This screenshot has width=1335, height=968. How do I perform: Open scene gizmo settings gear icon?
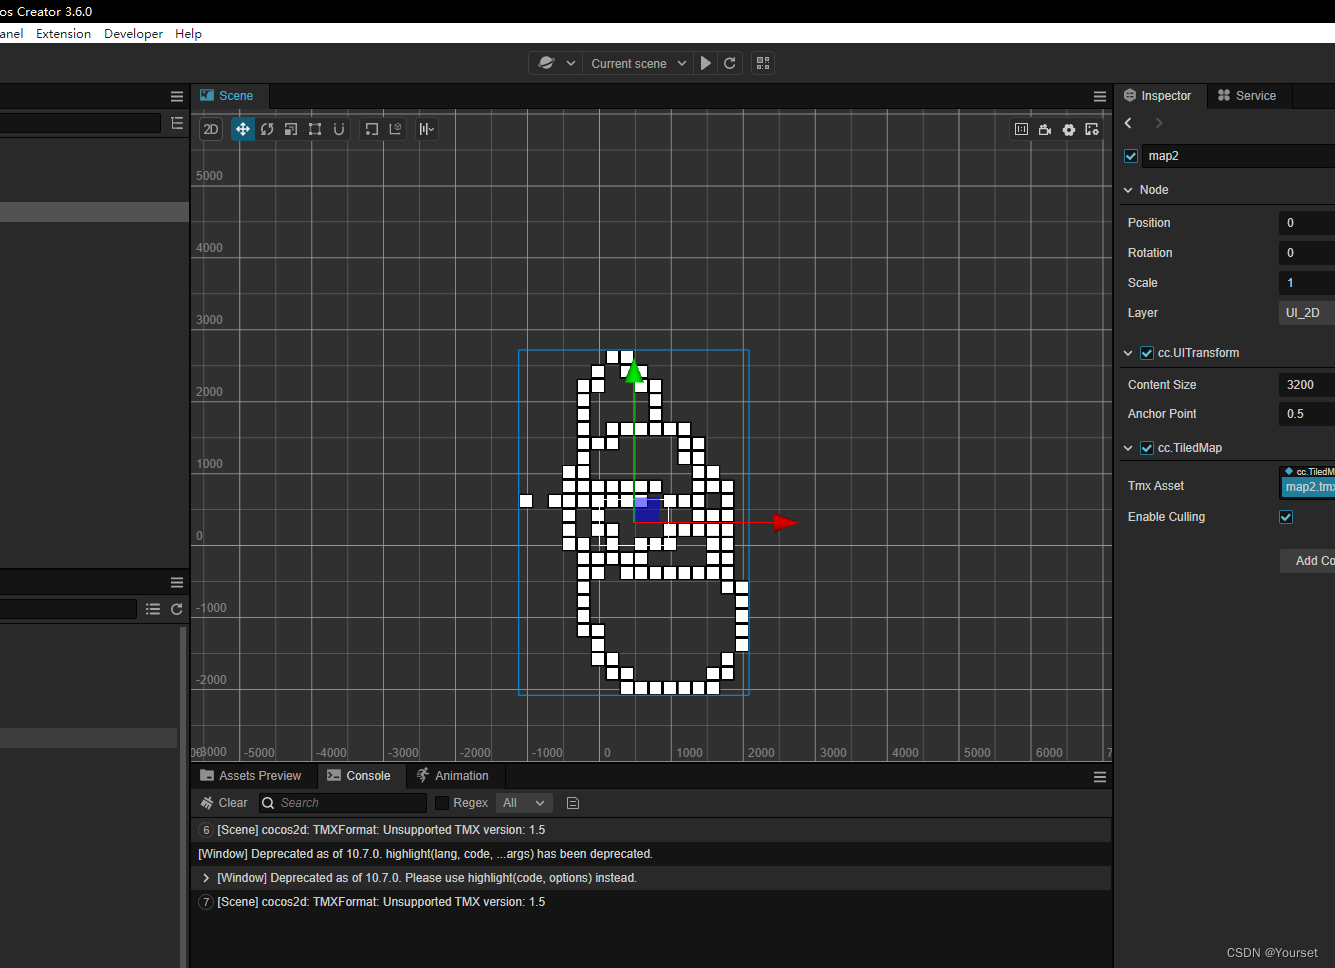(1068, 129)
